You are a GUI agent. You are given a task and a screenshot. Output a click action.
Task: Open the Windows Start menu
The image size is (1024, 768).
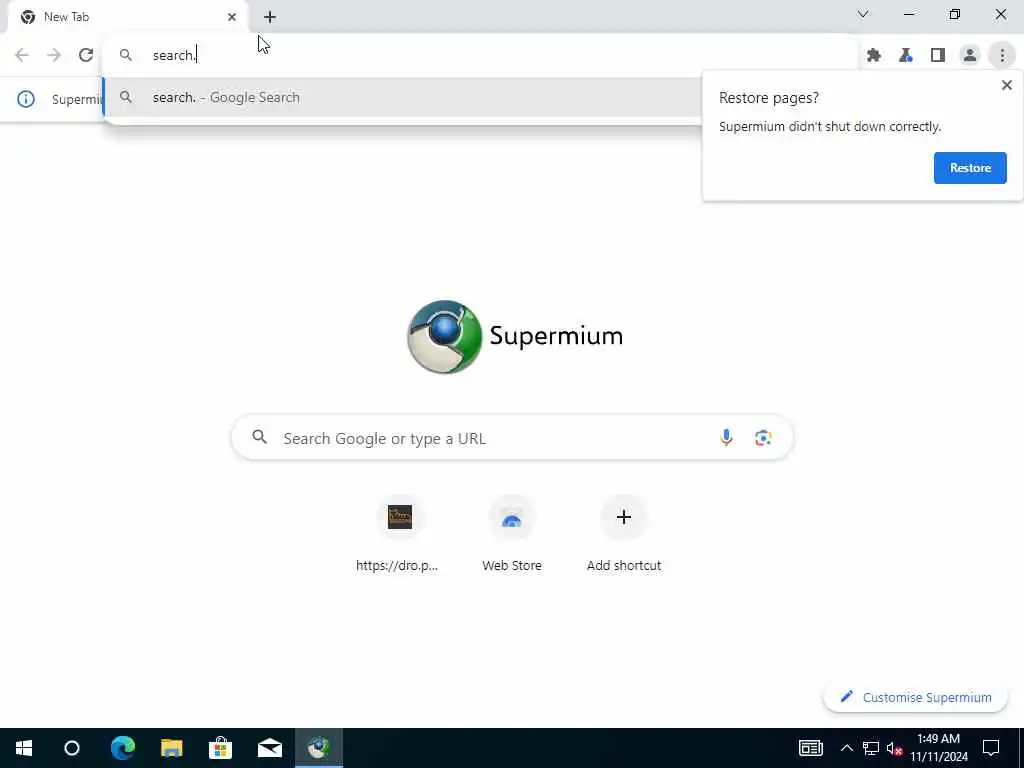click(x=24, y=748)
